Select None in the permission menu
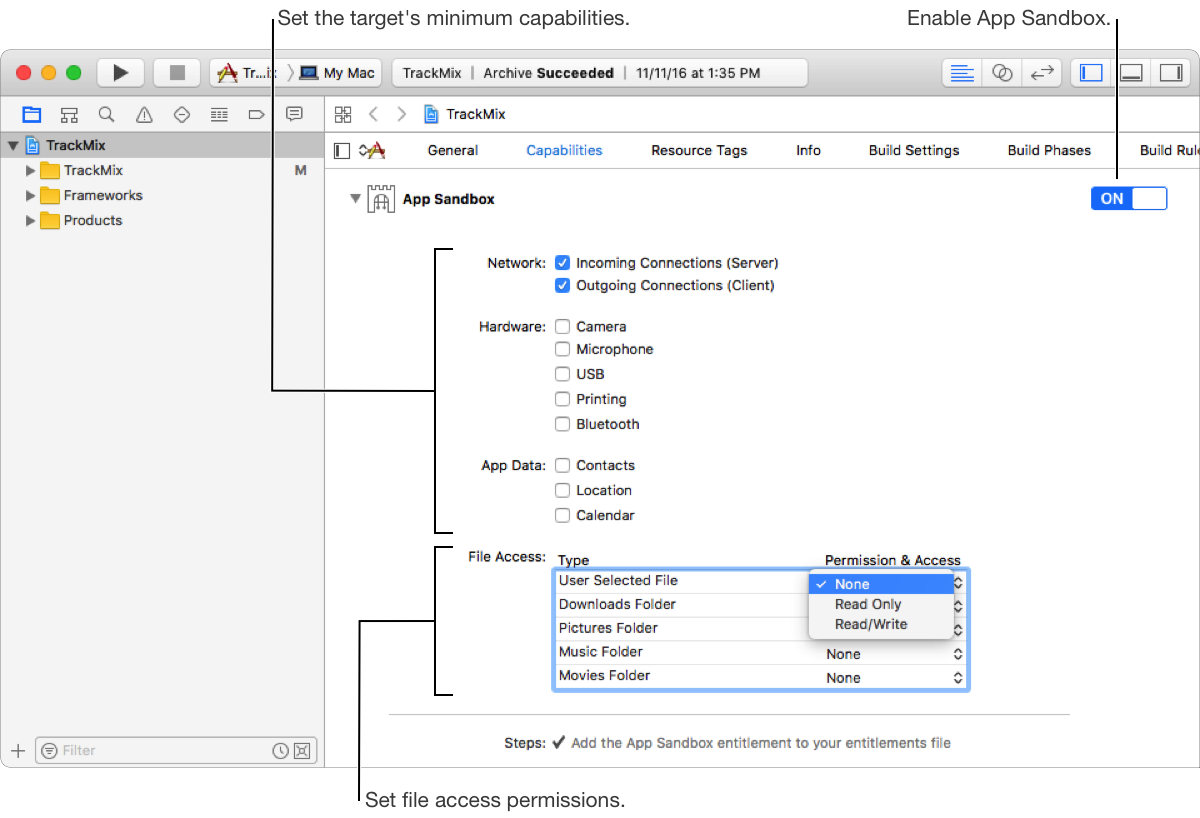The height and width of the screenshot is (818, 1200). pos(881,584)
